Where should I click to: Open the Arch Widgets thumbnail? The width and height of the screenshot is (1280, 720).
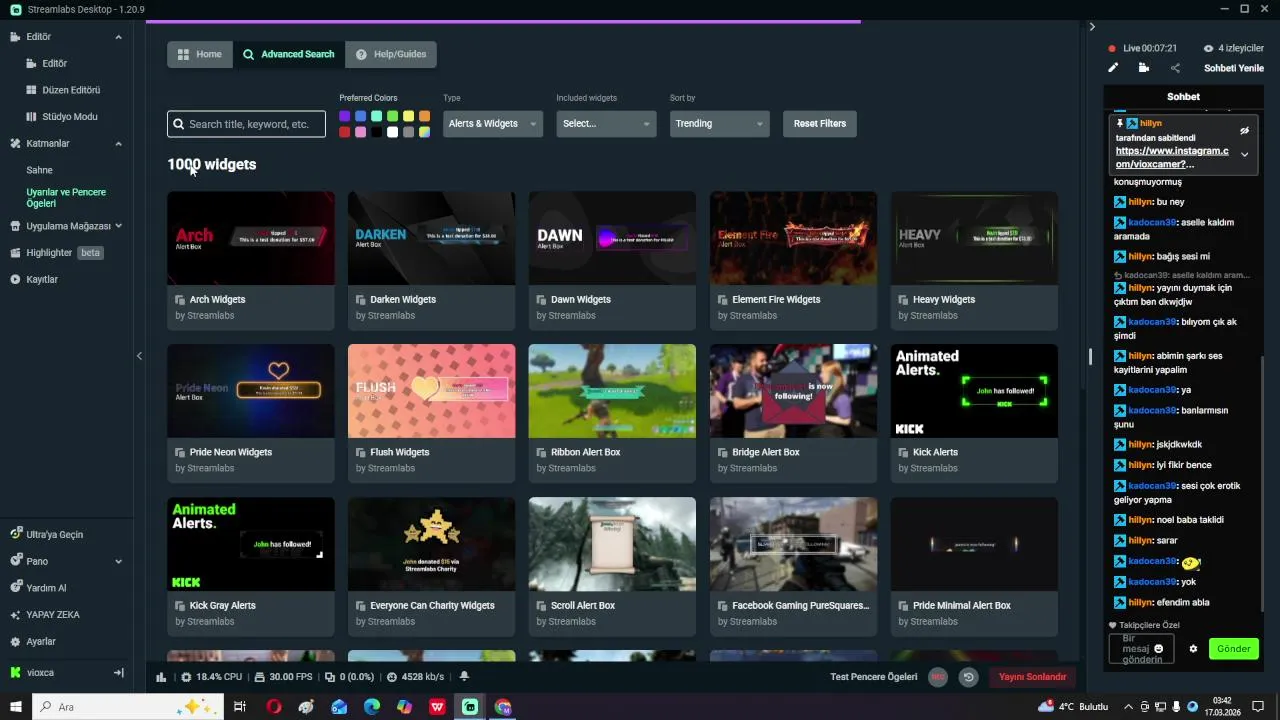pyautogui.click(x=251, y=238)
